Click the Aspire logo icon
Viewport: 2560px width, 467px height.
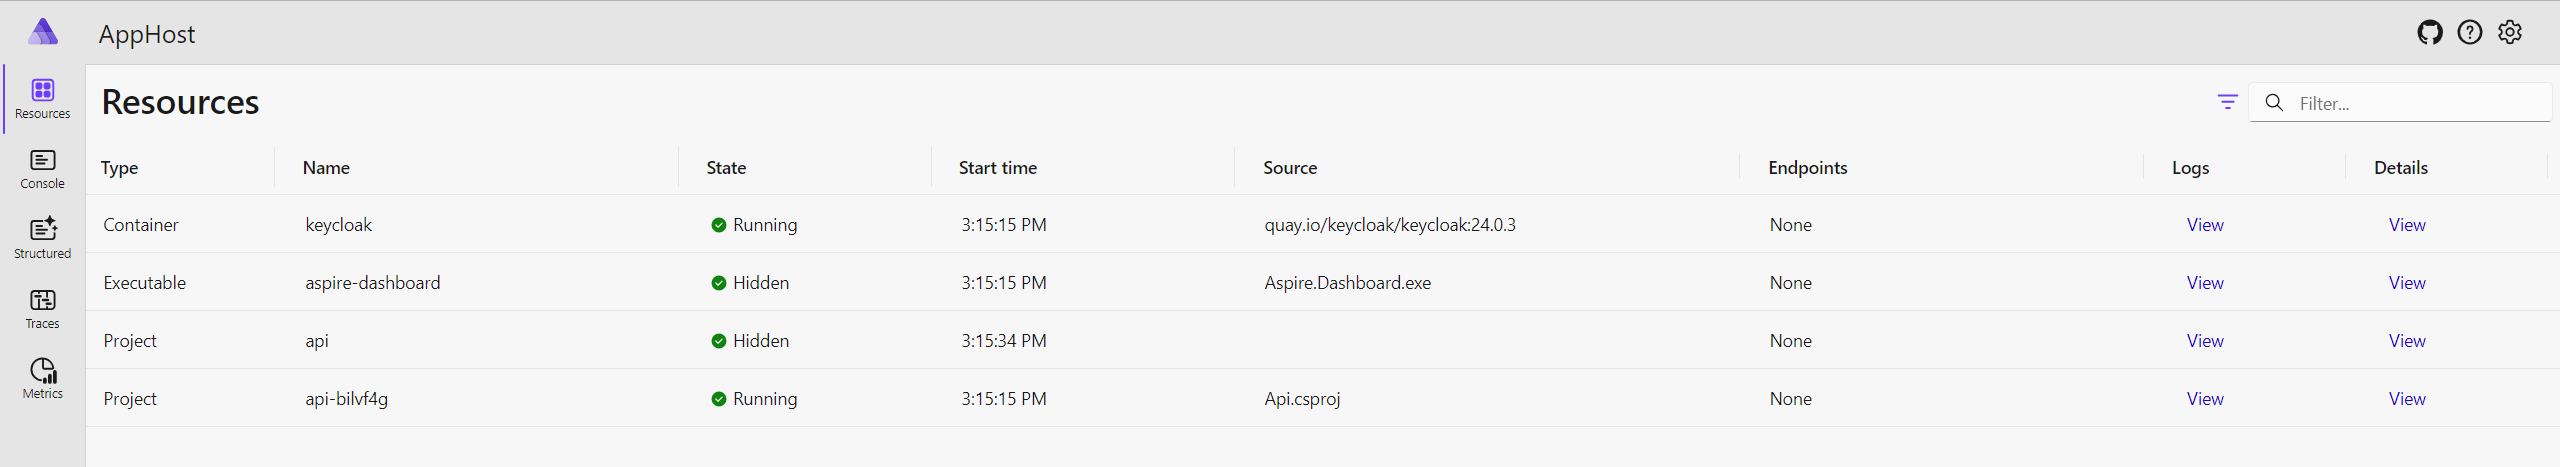tap(43, 32)
